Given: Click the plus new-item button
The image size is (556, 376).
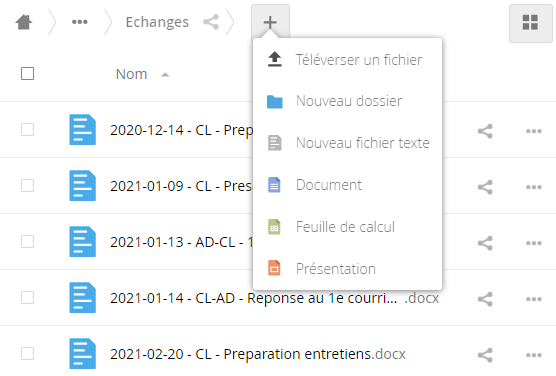Looking at the screenshot, I should (270, 22).
